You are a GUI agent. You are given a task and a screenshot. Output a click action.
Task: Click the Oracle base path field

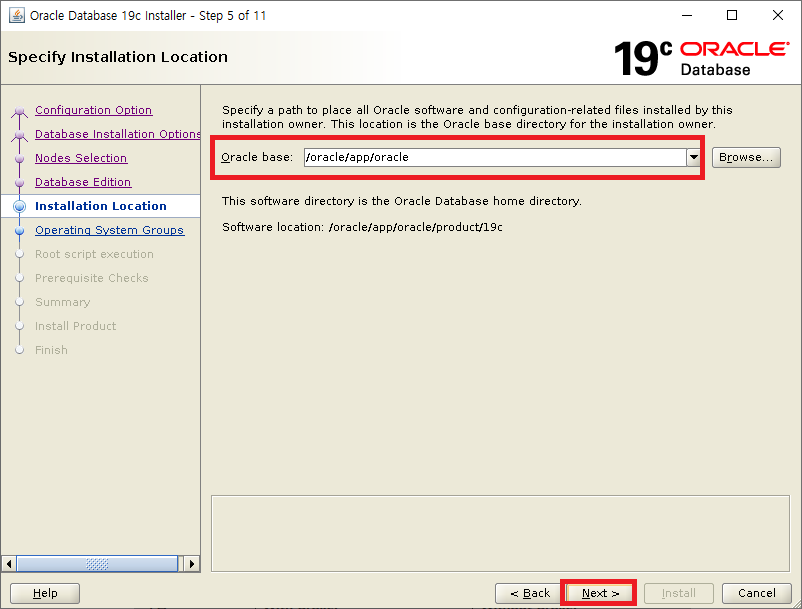pyautogui.click(x=495, y=157)
